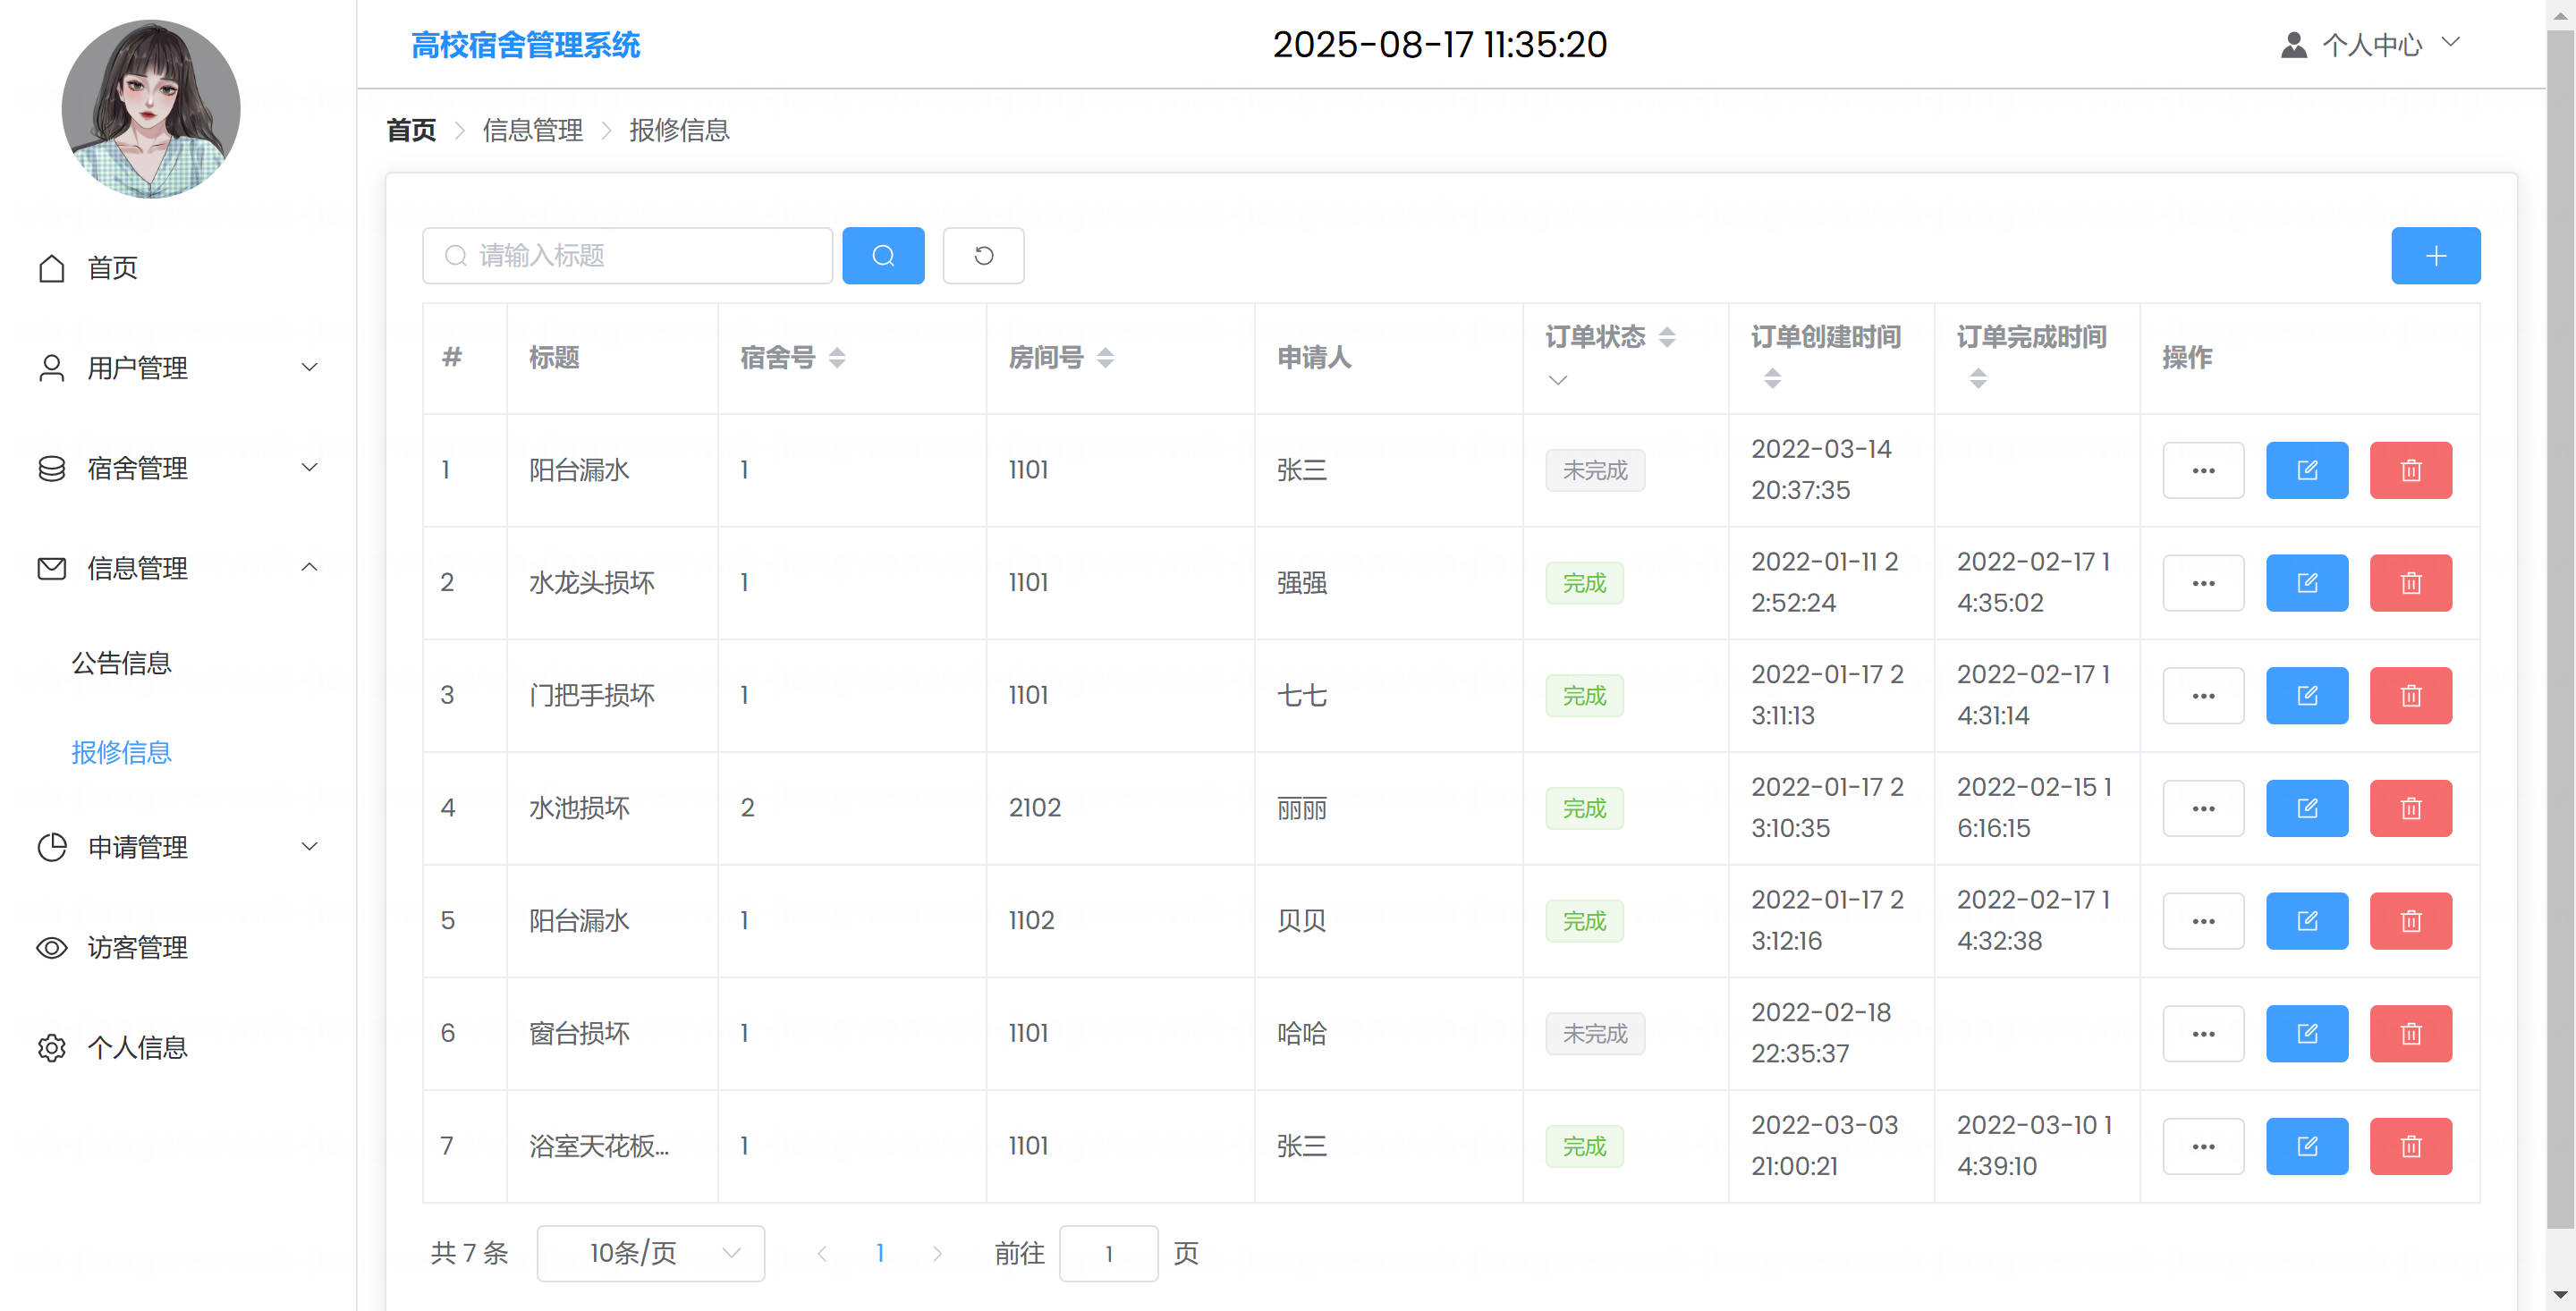The image size is (2576, 1311).
Task: Select 公告信息 in the sidebar
Action: pyautogui.click(x=121, y=663)
